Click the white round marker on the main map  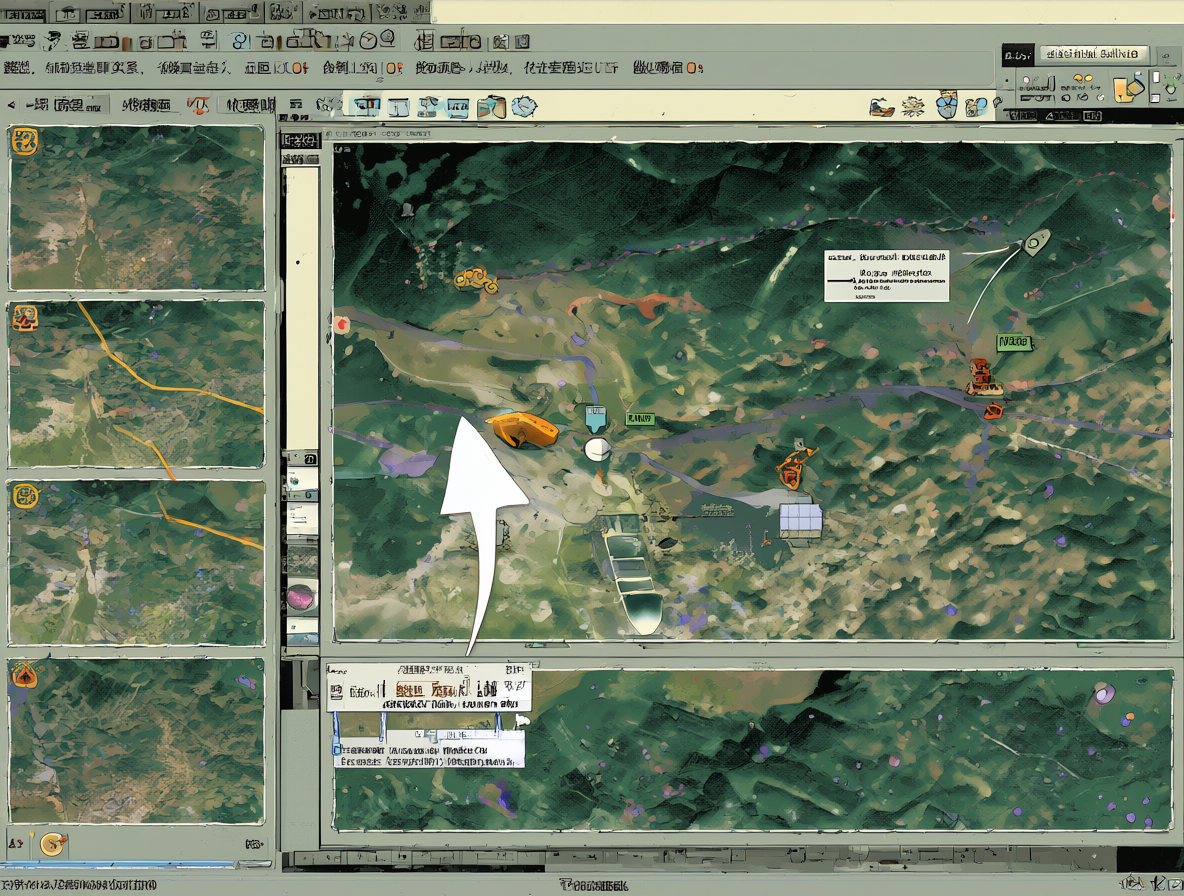point(597,449)
